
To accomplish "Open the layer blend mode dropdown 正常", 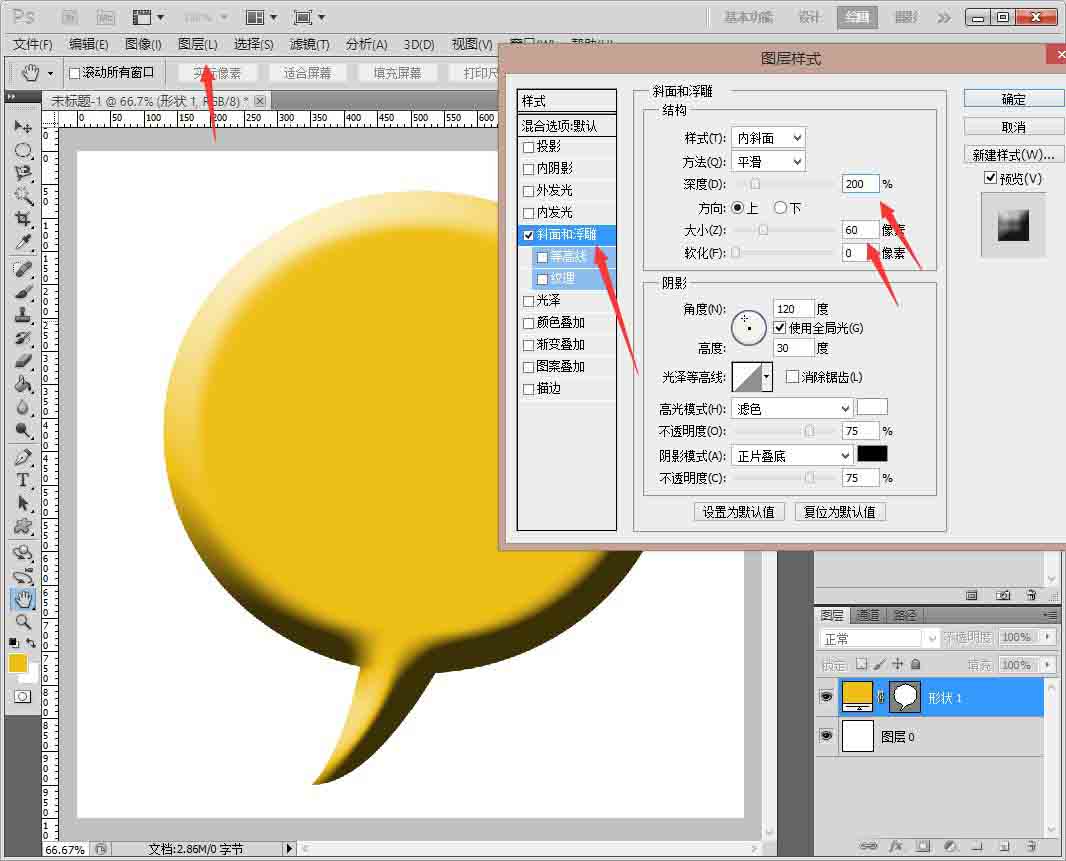I will point(879,639).
